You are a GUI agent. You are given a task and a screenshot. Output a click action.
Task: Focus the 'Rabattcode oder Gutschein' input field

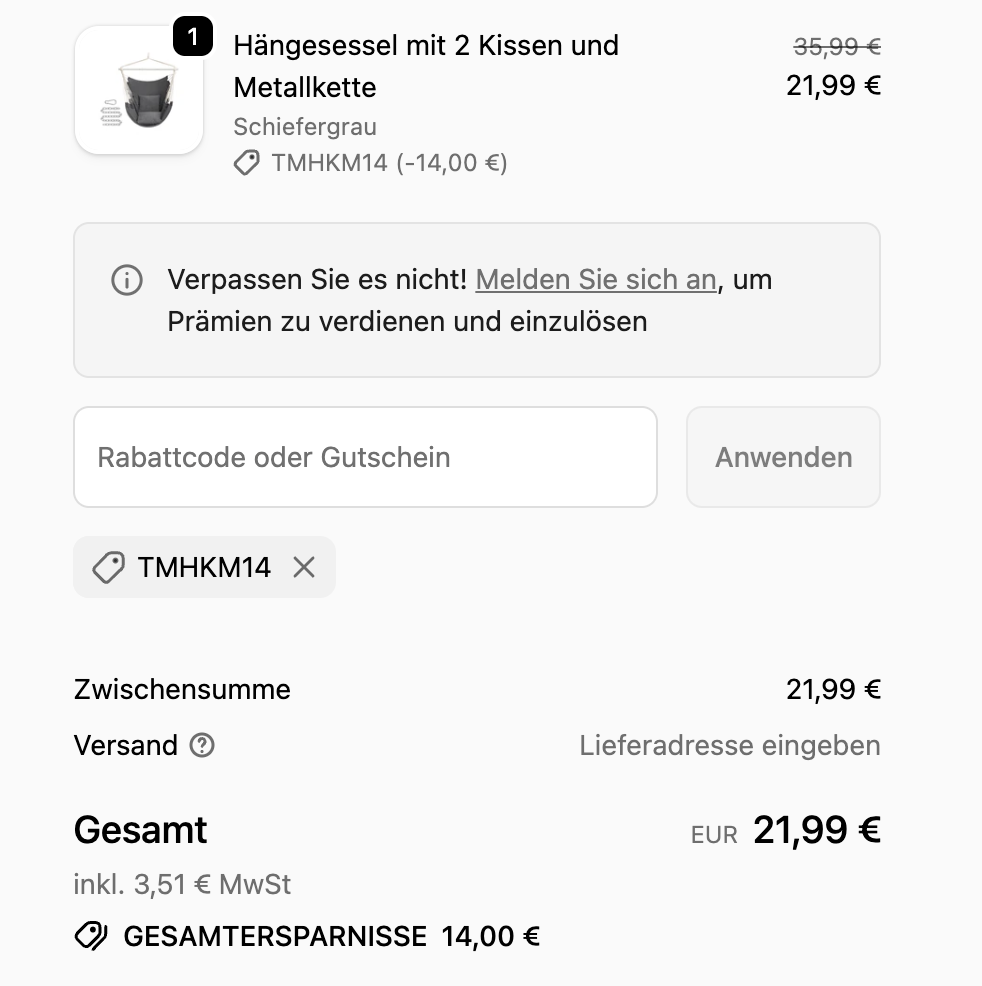coord(365,457)
